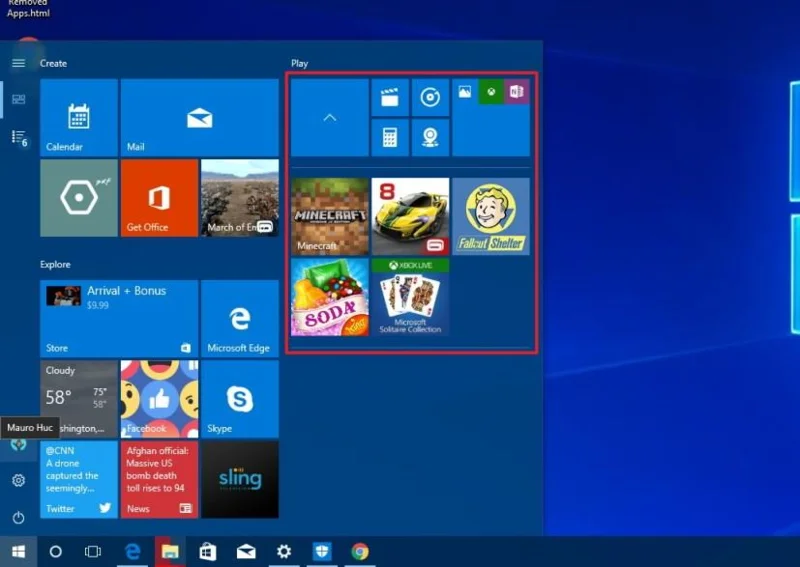Open Settings from the Start sidebar
Image resolution: width=800 pixels, height=567 pixels.
coord(18,480)
